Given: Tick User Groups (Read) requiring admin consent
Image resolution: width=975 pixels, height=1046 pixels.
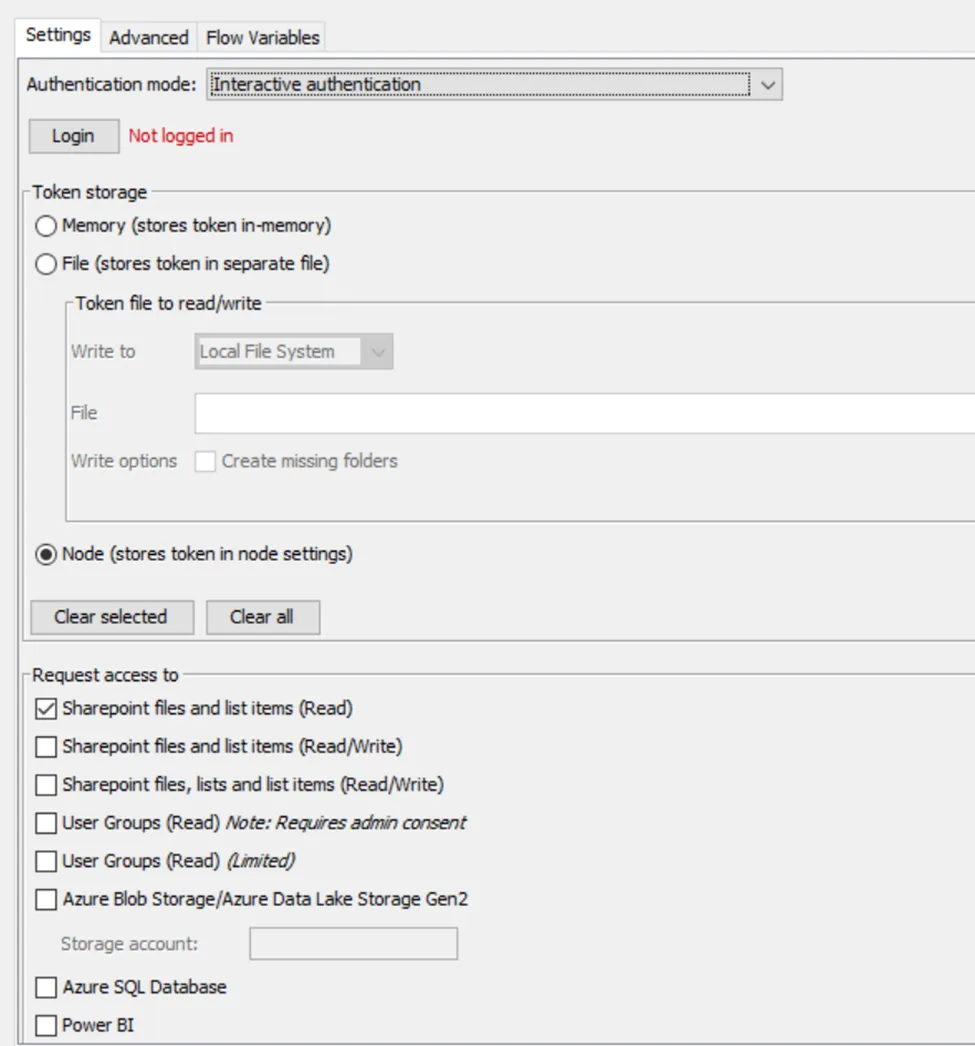Looking at the screenshot, I should click(x=46, y=824).
